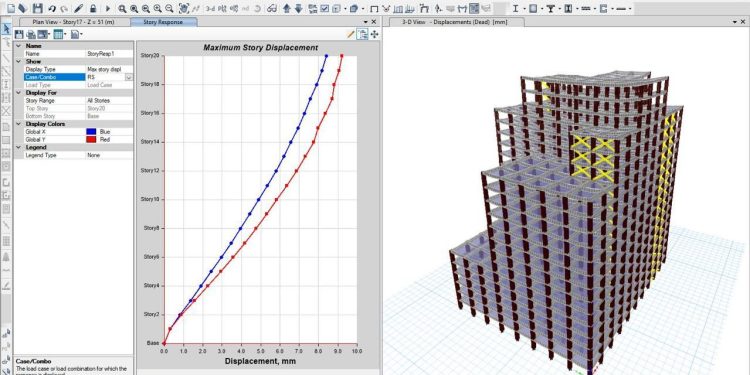Open the 3-D View window options arrow
Image resolution: width=750 pixels, height=375 pixels.
coord(735,22)
